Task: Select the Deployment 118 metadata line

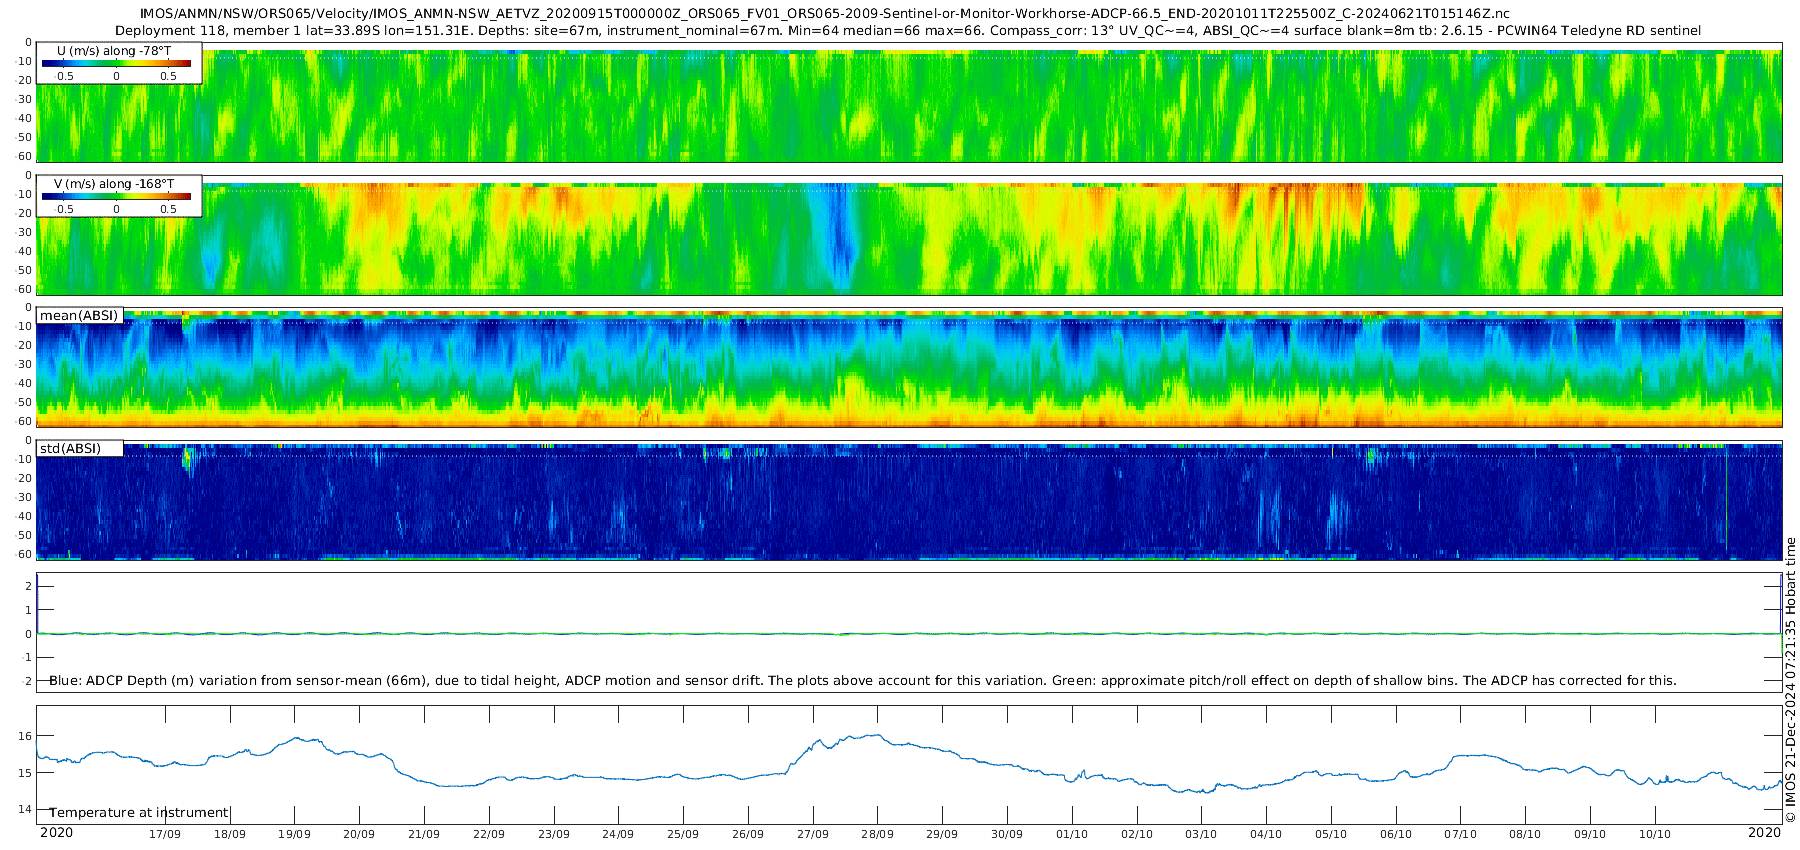Action: pos(907,31)
